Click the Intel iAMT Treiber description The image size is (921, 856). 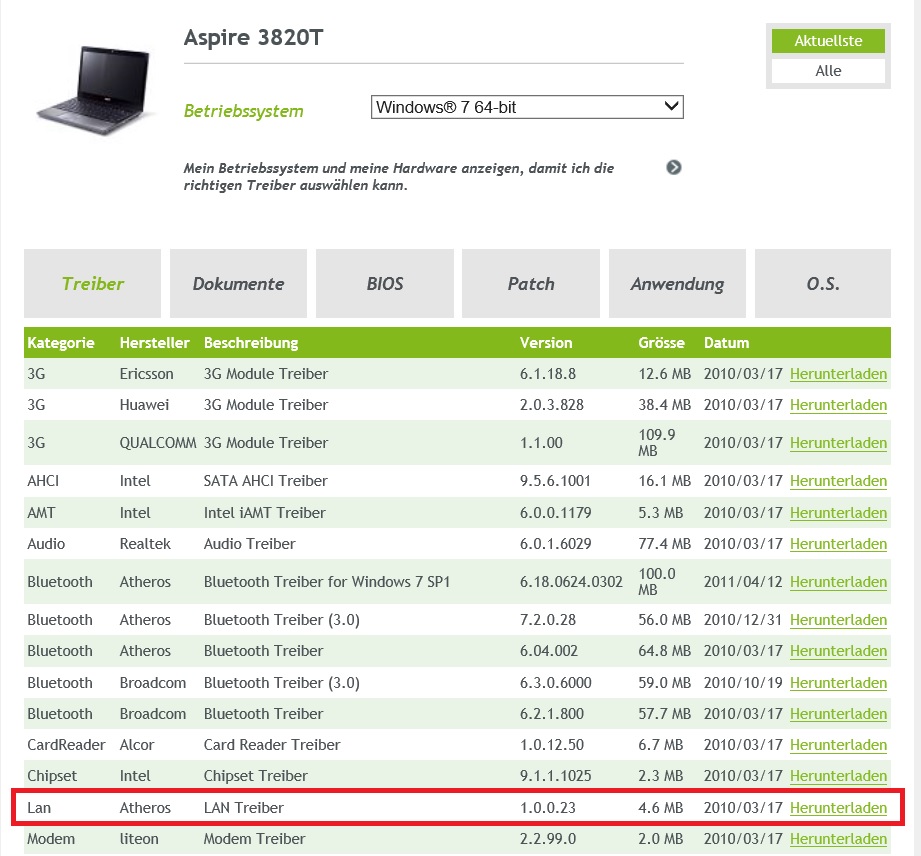[x=264, y=513]
